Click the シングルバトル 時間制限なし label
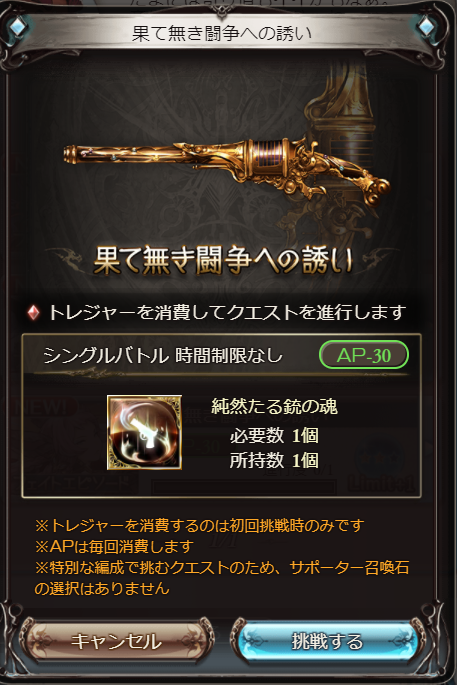 coord(163,356)
